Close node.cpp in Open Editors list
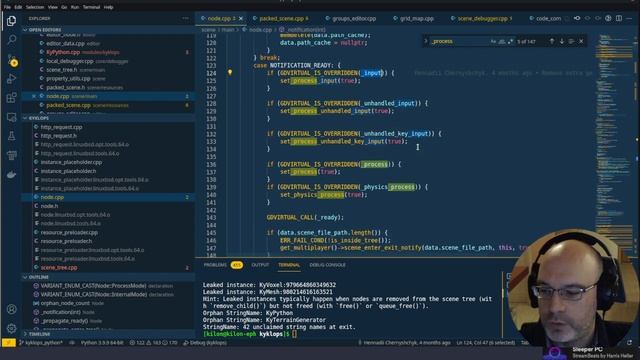The width and height of the screenshot is (640, 360). pos(34,96)
